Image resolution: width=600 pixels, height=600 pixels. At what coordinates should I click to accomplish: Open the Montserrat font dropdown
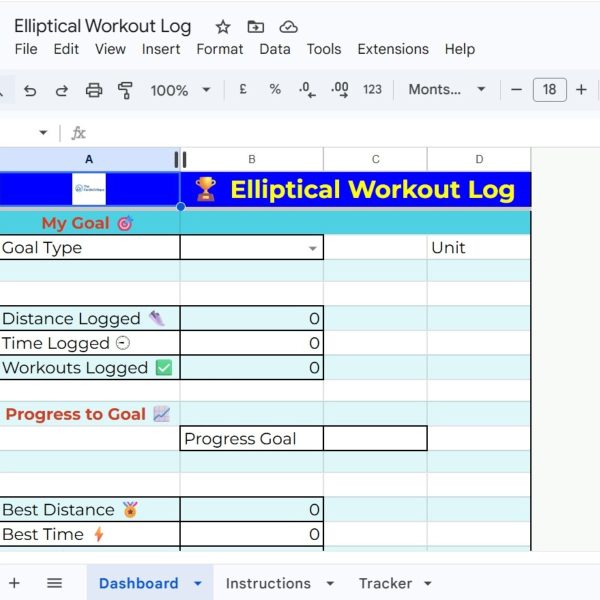click(447, 90)
